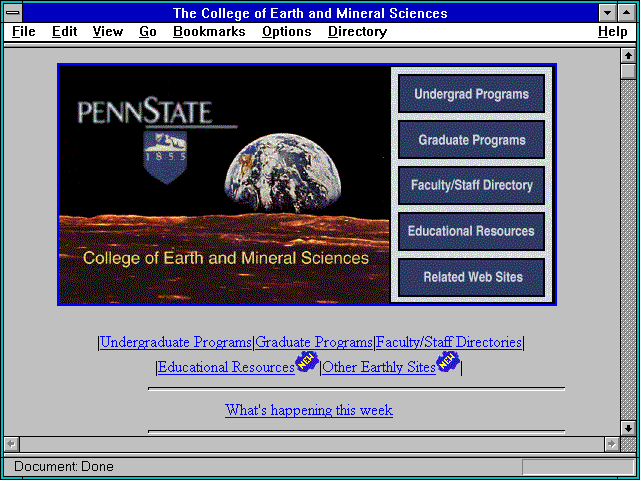Click the Document: Done status text
The image size is (640, 480).
pyautogui.click(x=64, y=467)
